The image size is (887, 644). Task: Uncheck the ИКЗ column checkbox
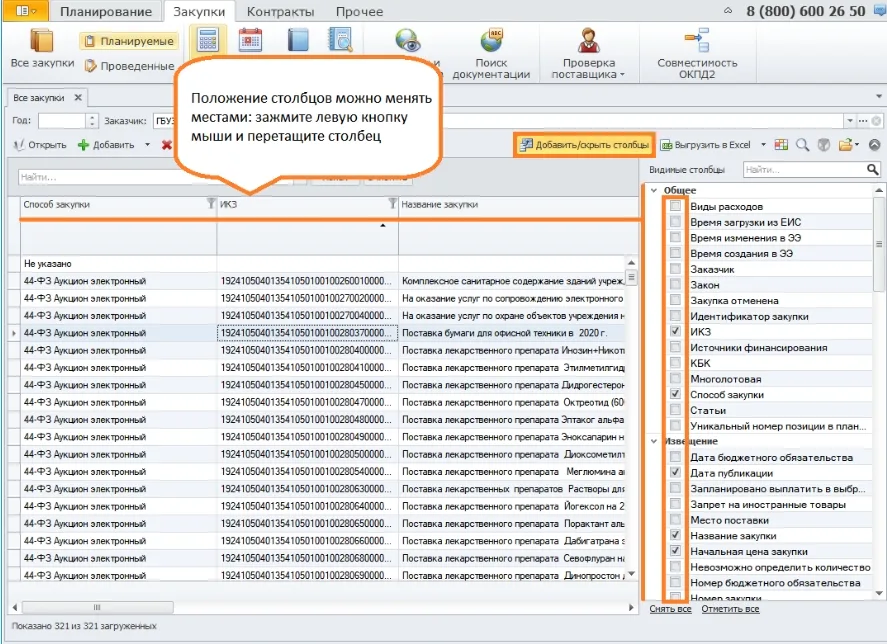[675, 331]
